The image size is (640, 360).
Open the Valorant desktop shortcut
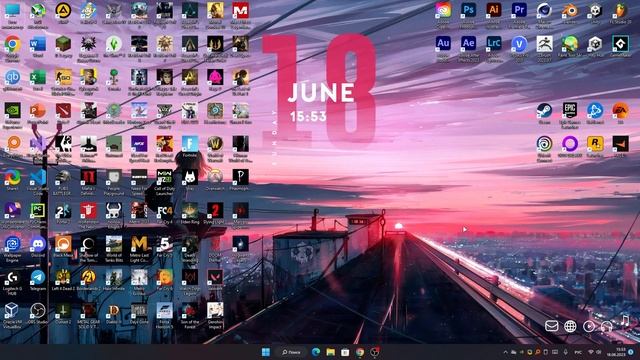(x=215, y=278)
